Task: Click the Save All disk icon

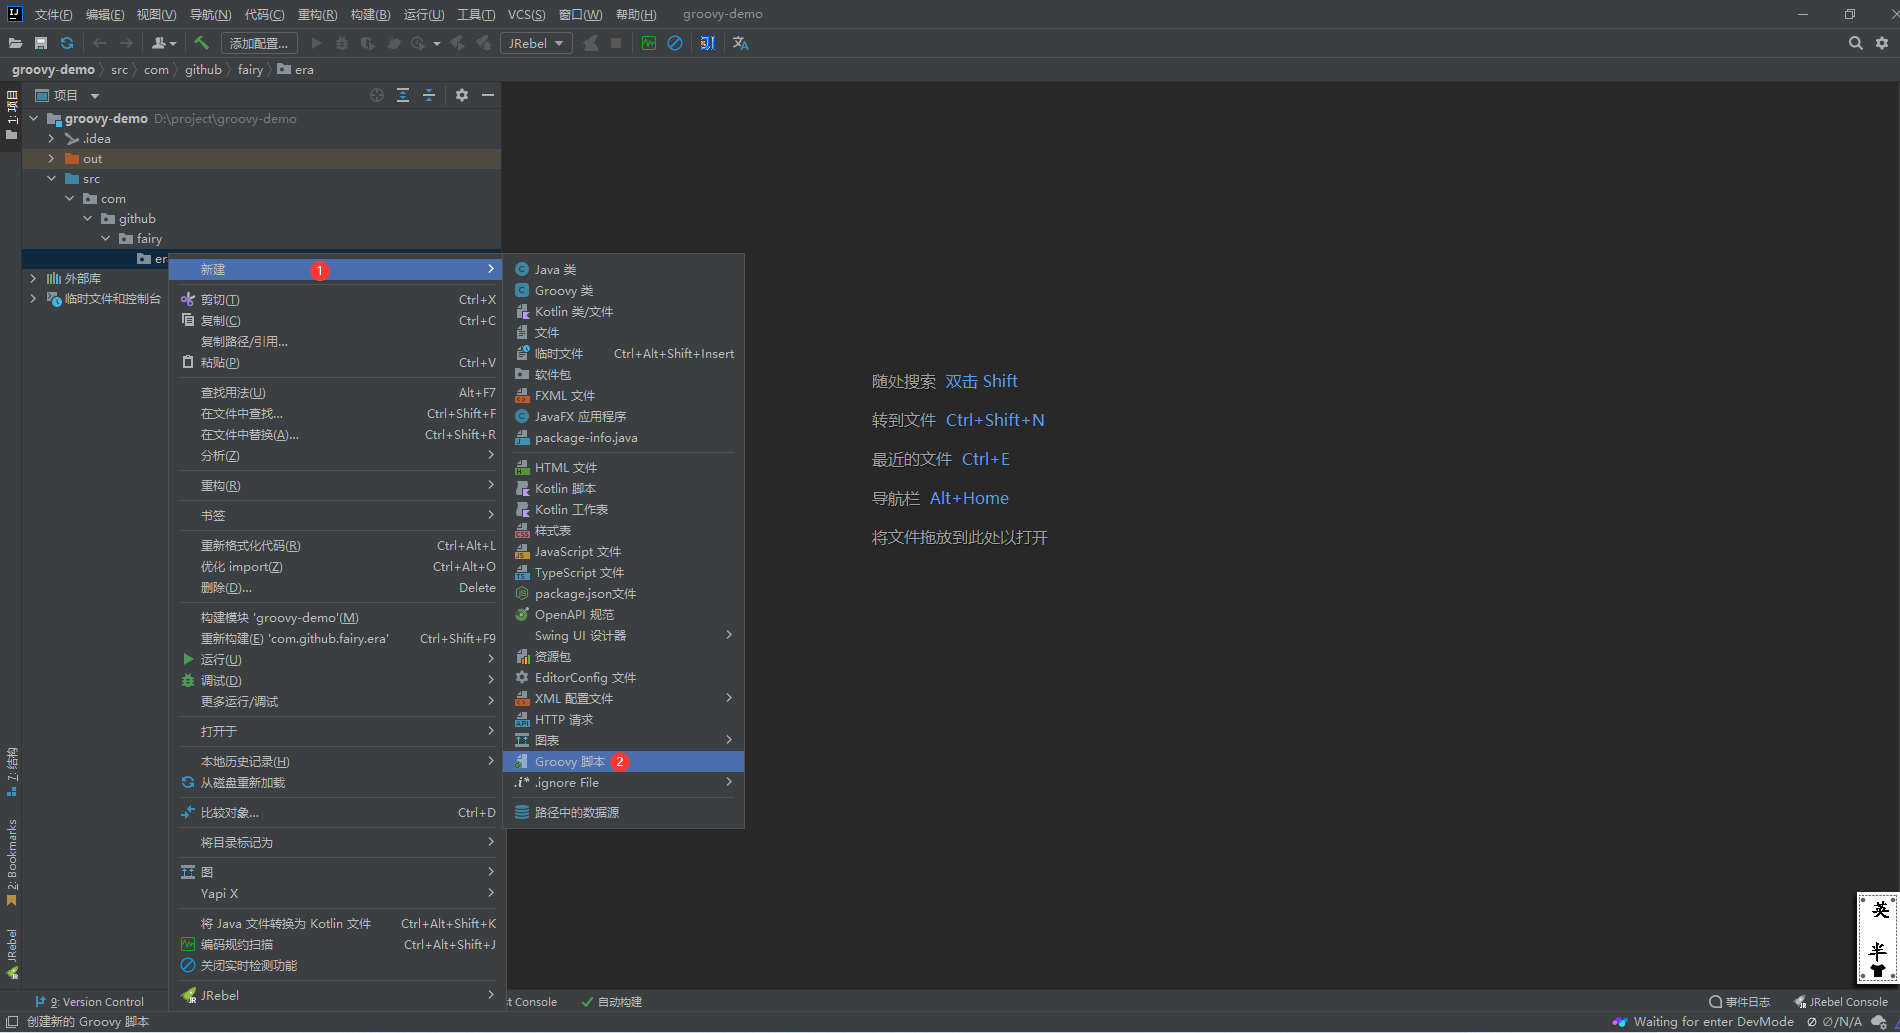Action: click(41, 43)
